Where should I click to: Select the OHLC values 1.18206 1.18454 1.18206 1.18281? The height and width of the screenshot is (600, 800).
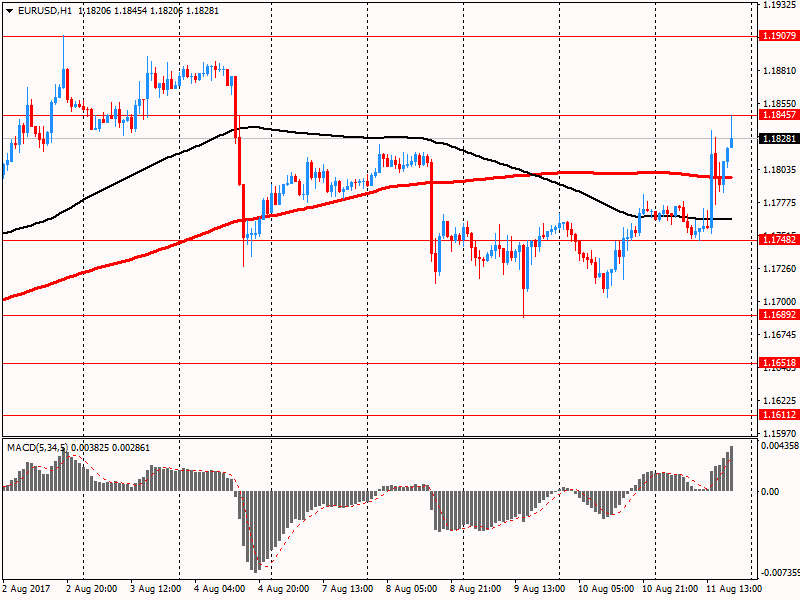pos(149,11)
